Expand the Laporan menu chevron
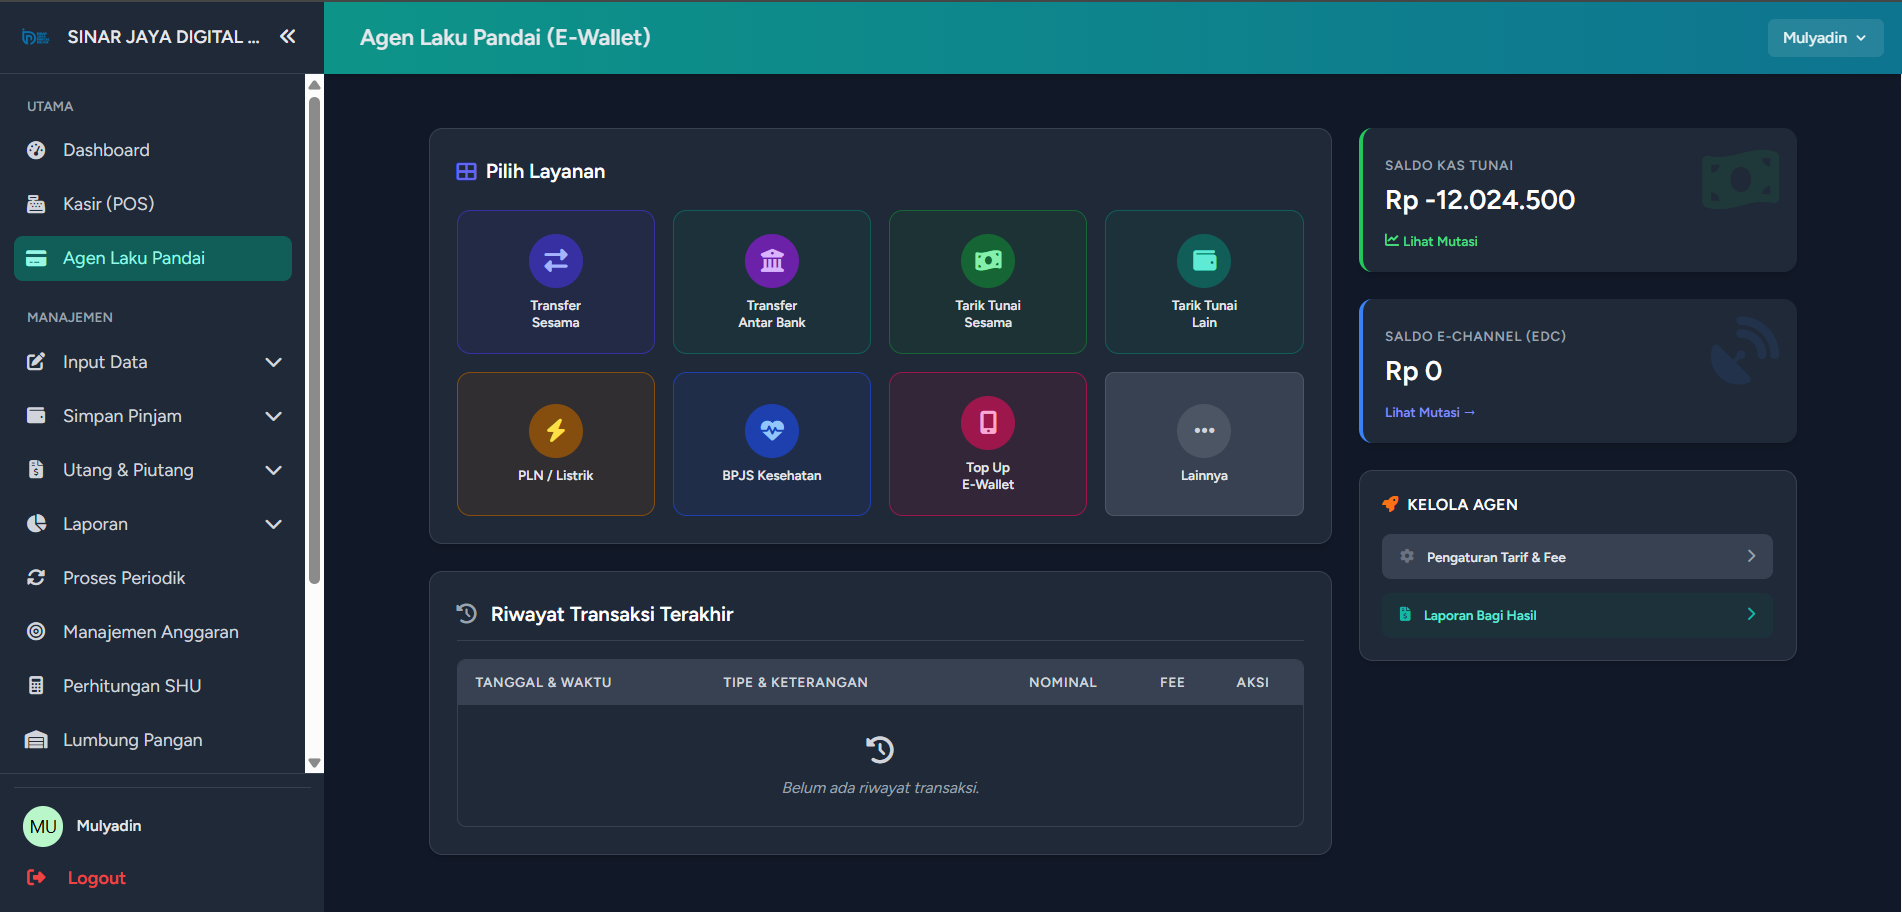The width and height of the screenshot is (1902, 912). [x=273, y=524]
